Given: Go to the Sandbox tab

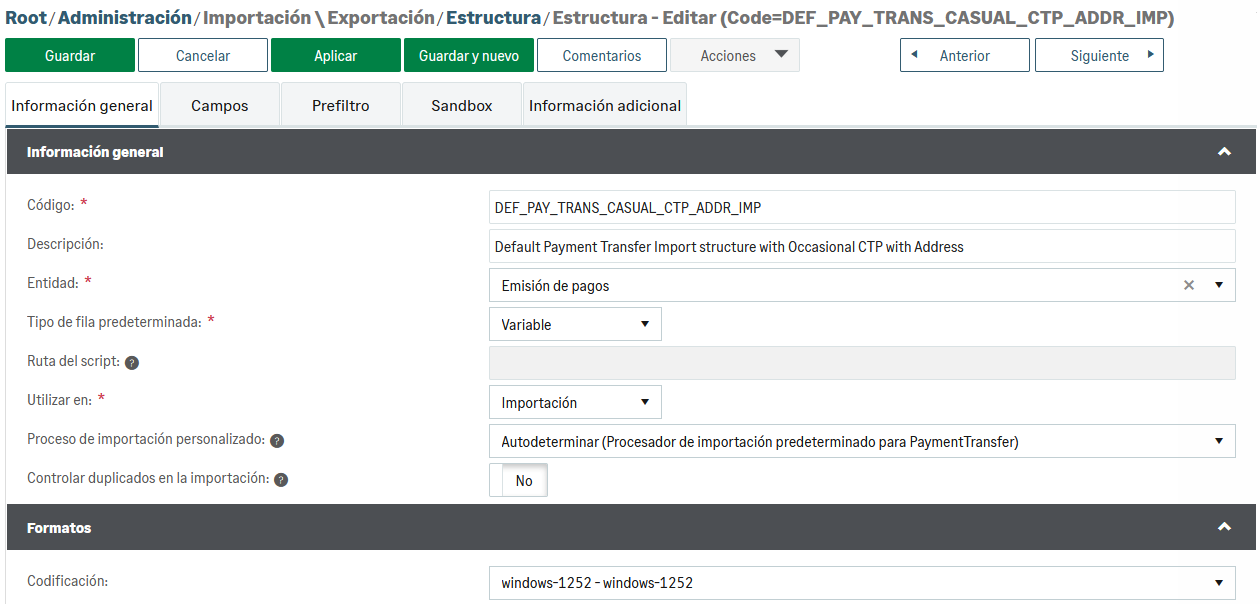Looking at the screenshot, I should pos(462,106).
